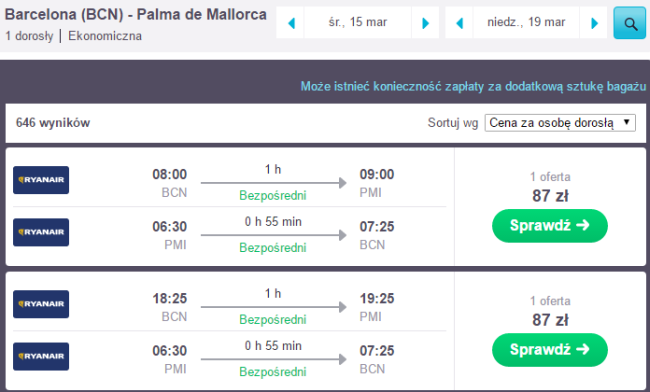Click Ryanair logo of last 06:30 return flight
Viewport: 650px width, 392px height.
pyautogui.click(x=41, y=356)
